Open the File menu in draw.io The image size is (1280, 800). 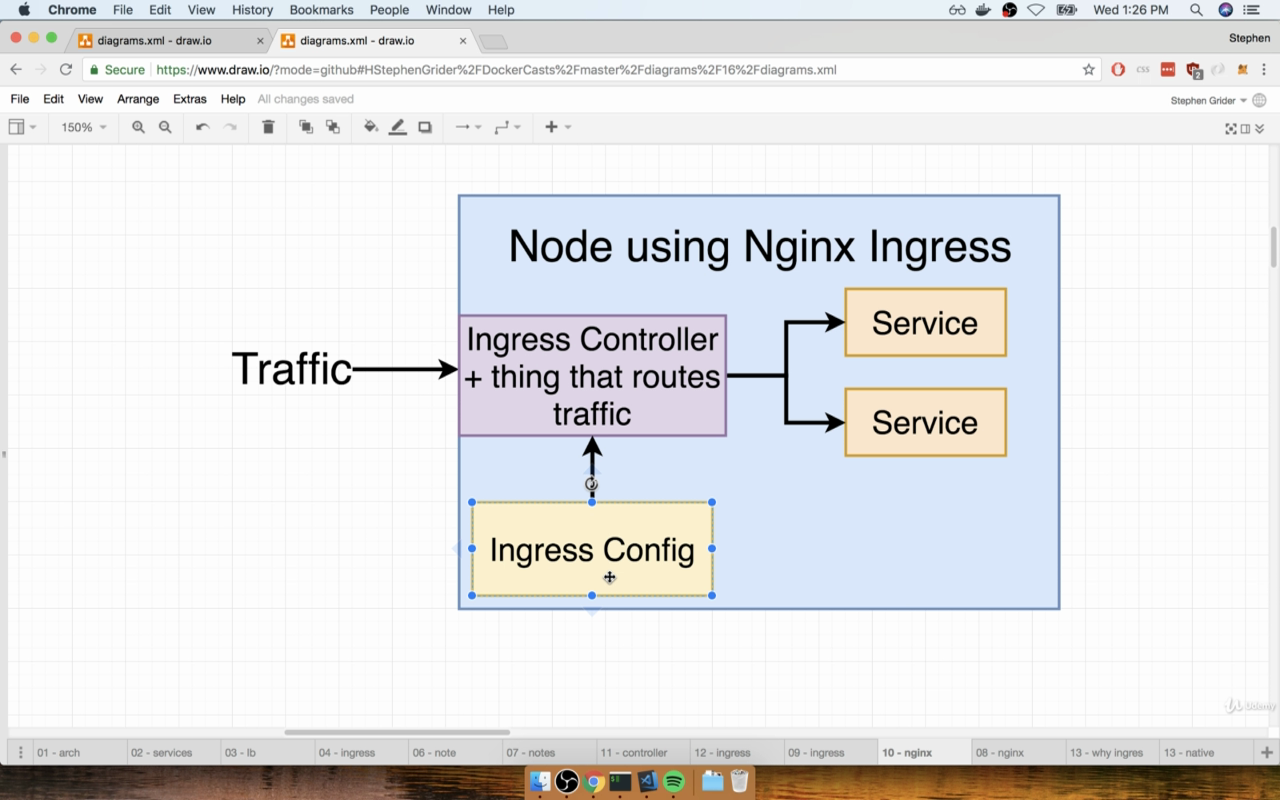pyautogui.click(x=20, y=99)
